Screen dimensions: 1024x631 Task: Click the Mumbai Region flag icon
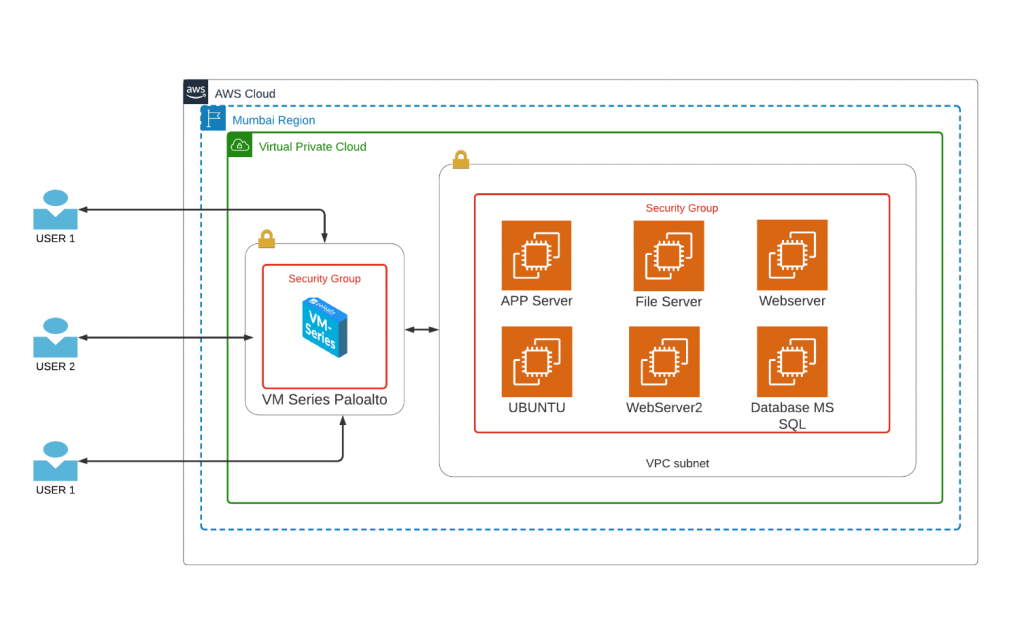click(213, 118)
